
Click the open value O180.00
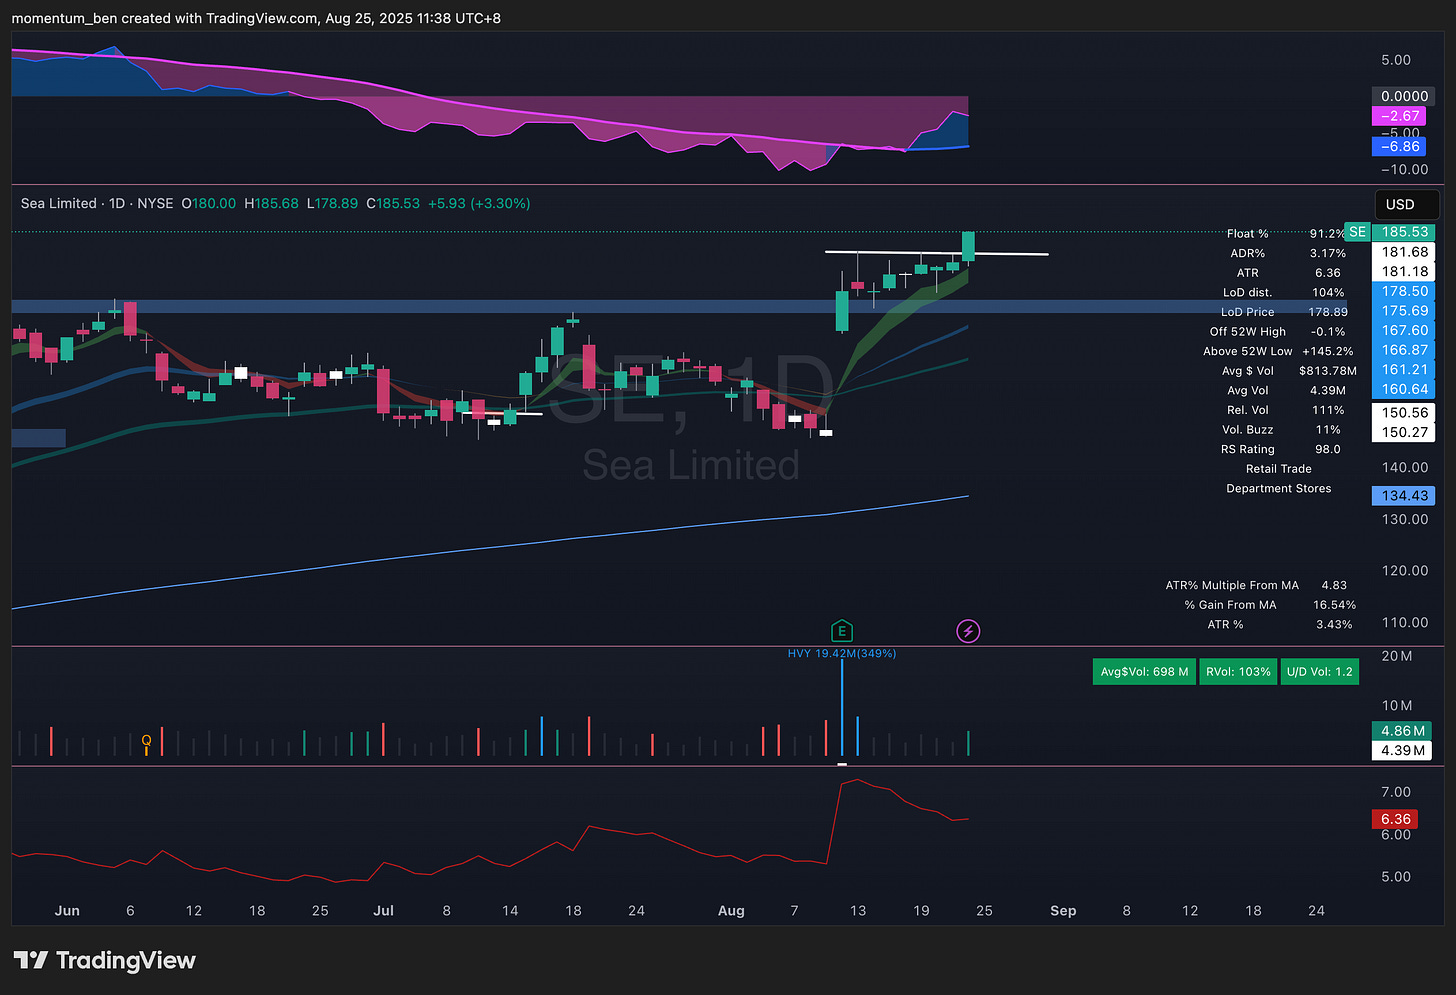tap(209, 203)
